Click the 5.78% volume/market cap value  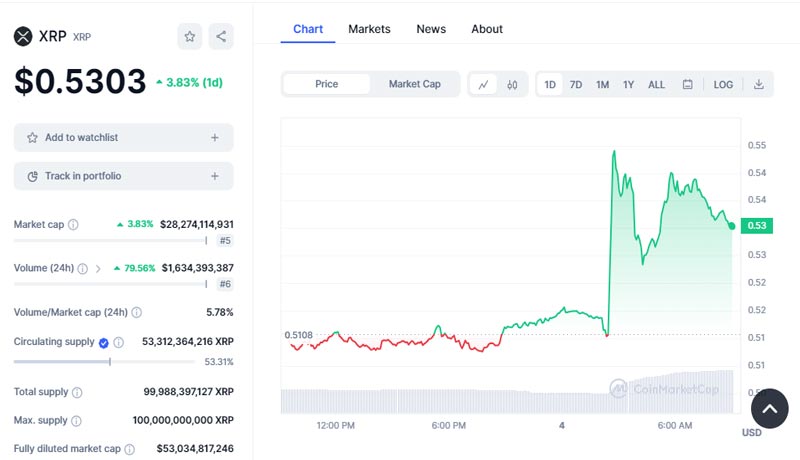(220, 312)
